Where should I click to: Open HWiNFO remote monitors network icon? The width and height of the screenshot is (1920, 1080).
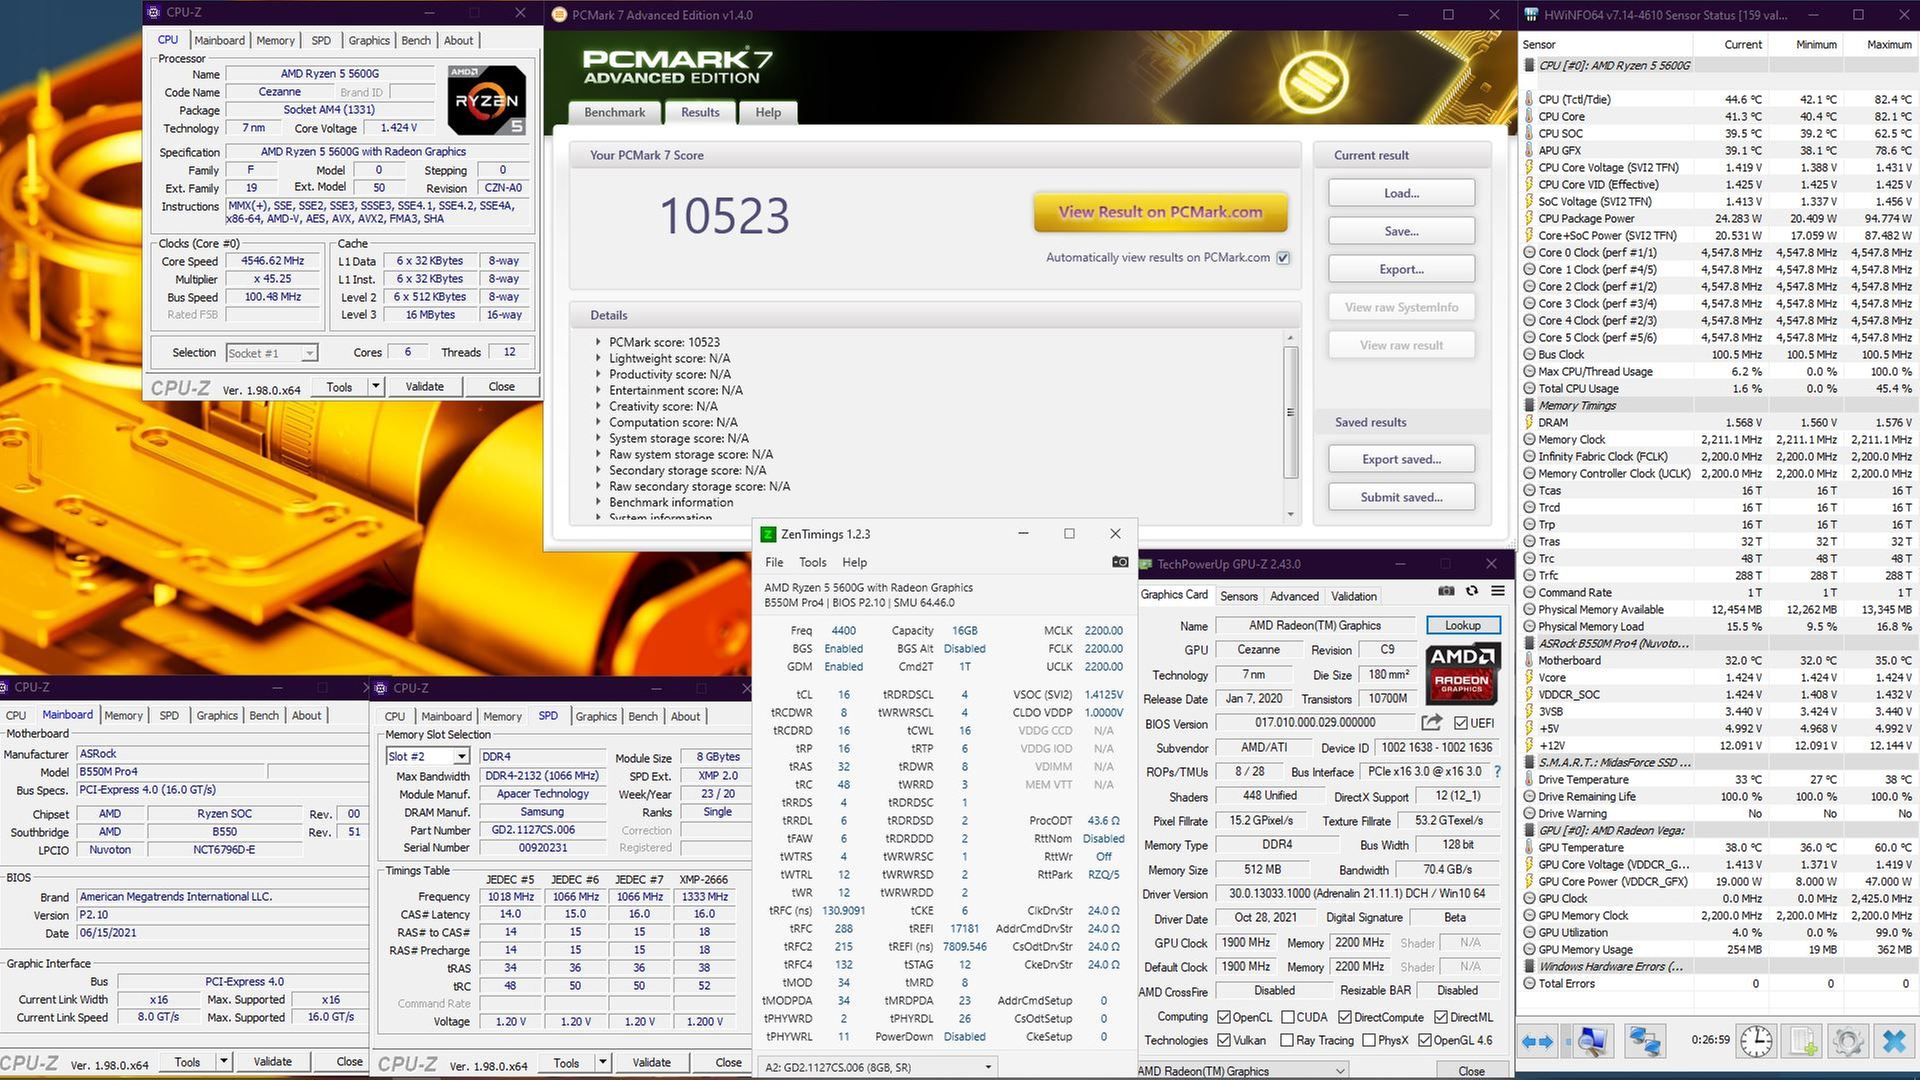pos(1645,1041)
